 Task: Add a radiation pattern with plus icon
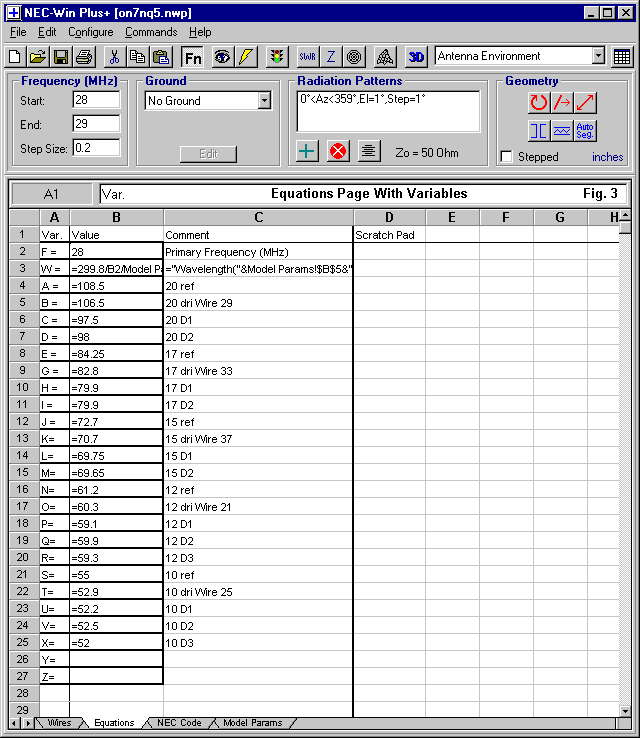tap(308, 151)
